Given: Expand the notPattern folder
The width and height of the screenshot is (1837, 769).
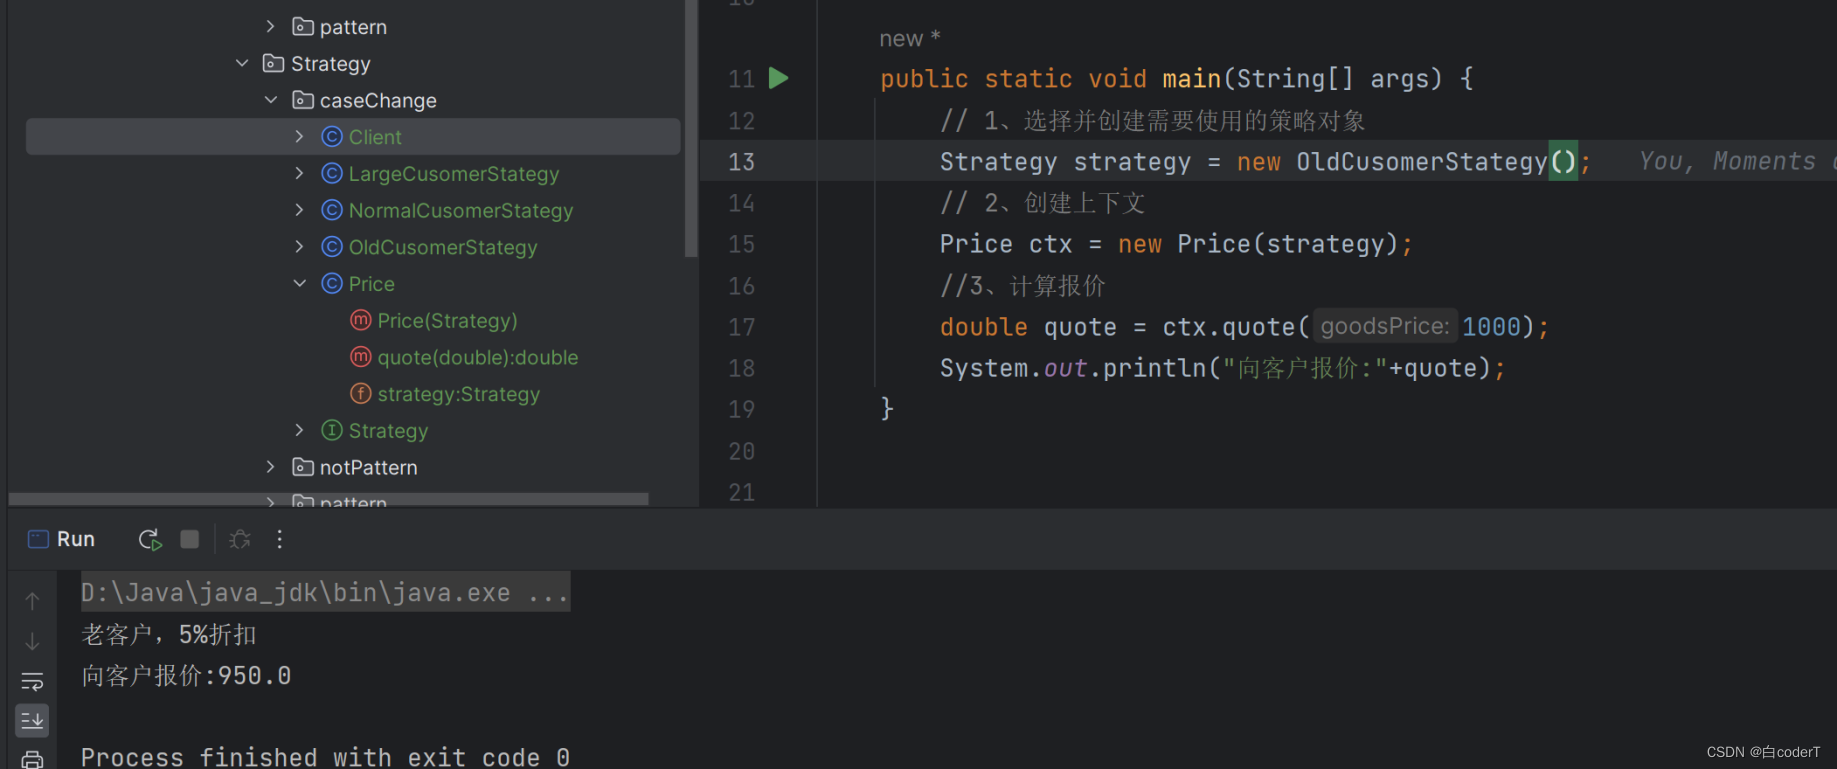Looking at the screenshot, I should (x=270, y=467).
